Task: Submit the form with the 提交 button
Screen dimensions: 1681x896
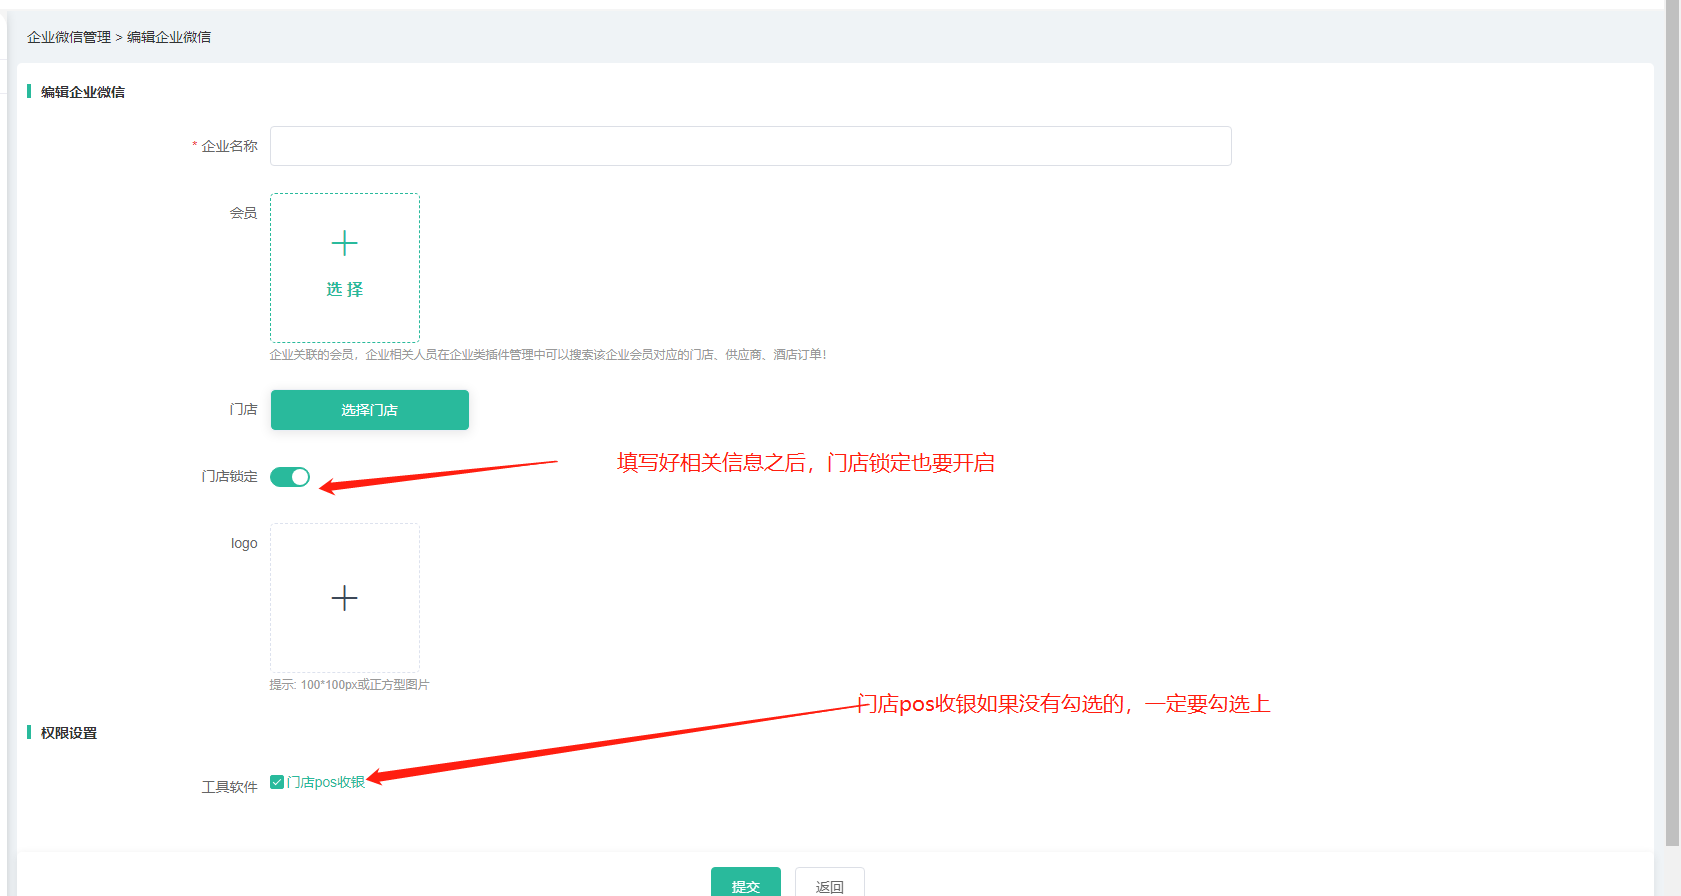Action: (745, 885)
